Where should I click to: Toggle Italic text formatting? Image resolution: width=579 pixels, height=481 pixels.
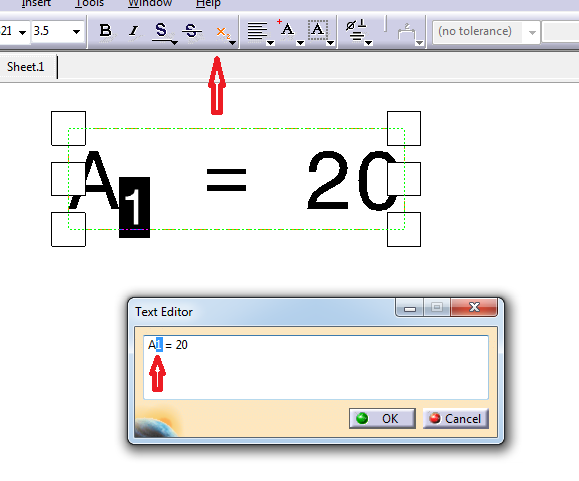[x=134, y=31]
